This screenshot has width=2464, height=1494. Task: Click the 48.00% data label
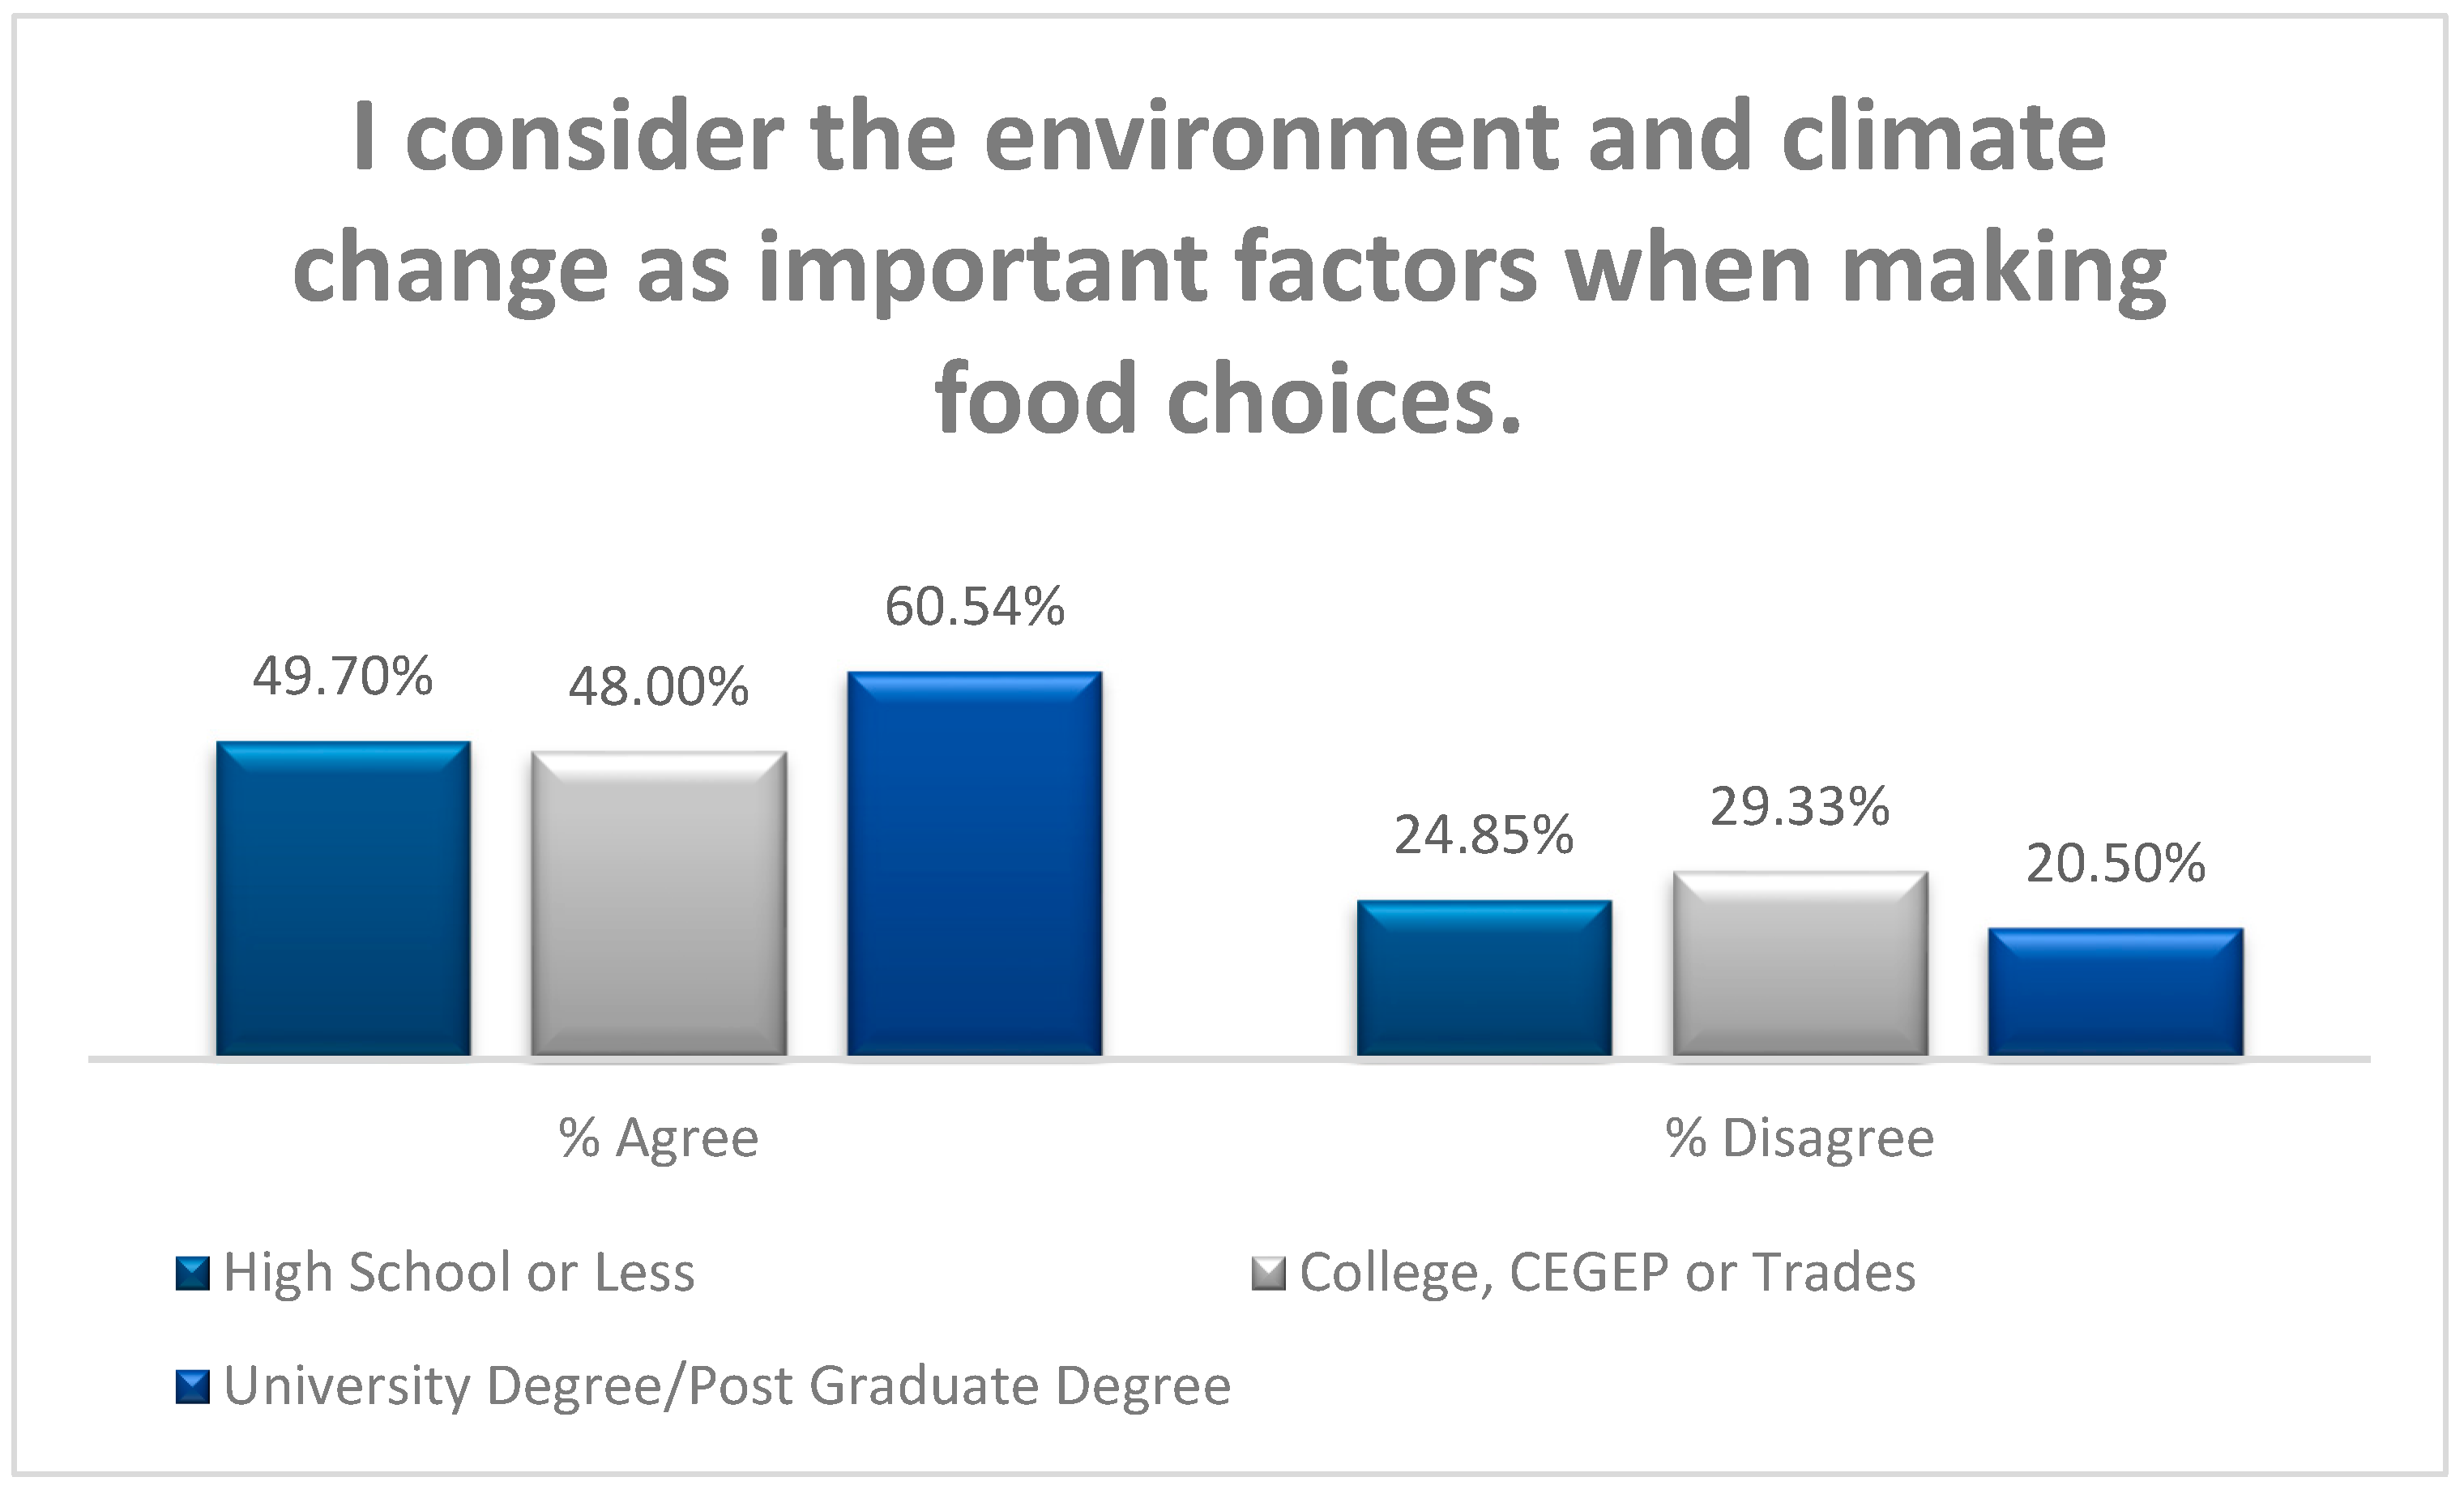(659, 687)
